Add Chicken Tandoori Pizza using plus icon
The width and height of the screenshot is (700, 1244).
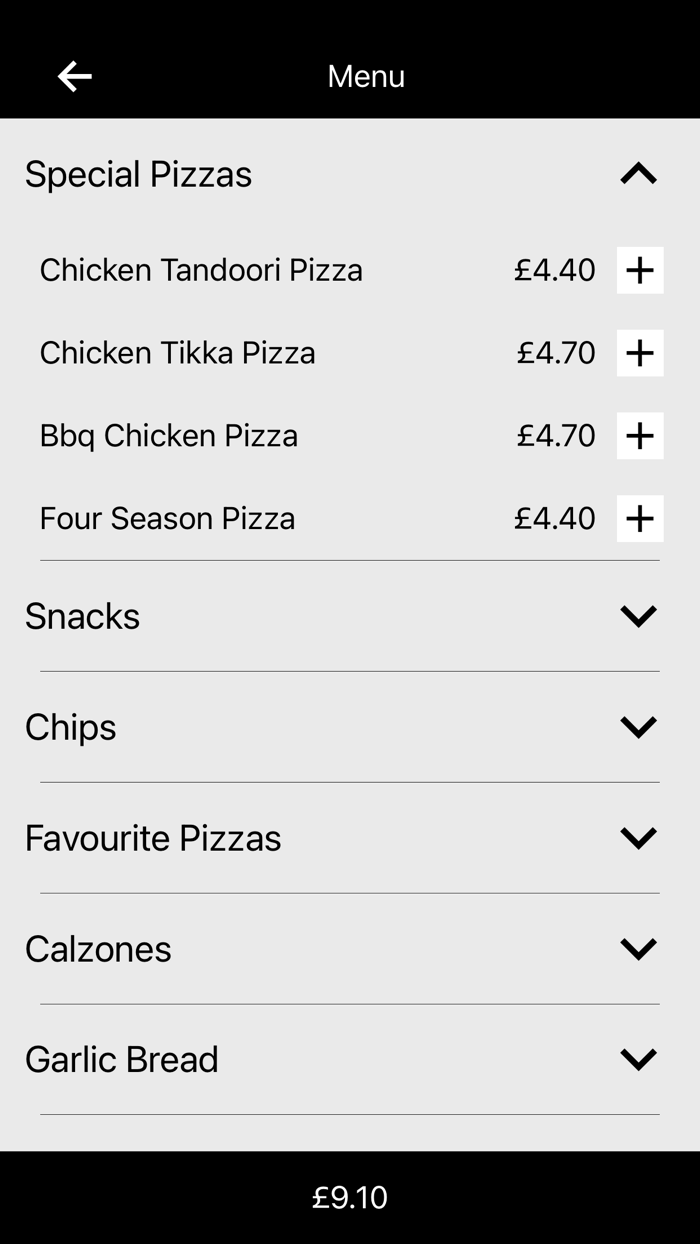pyautogui.click(x=639, y=269)
